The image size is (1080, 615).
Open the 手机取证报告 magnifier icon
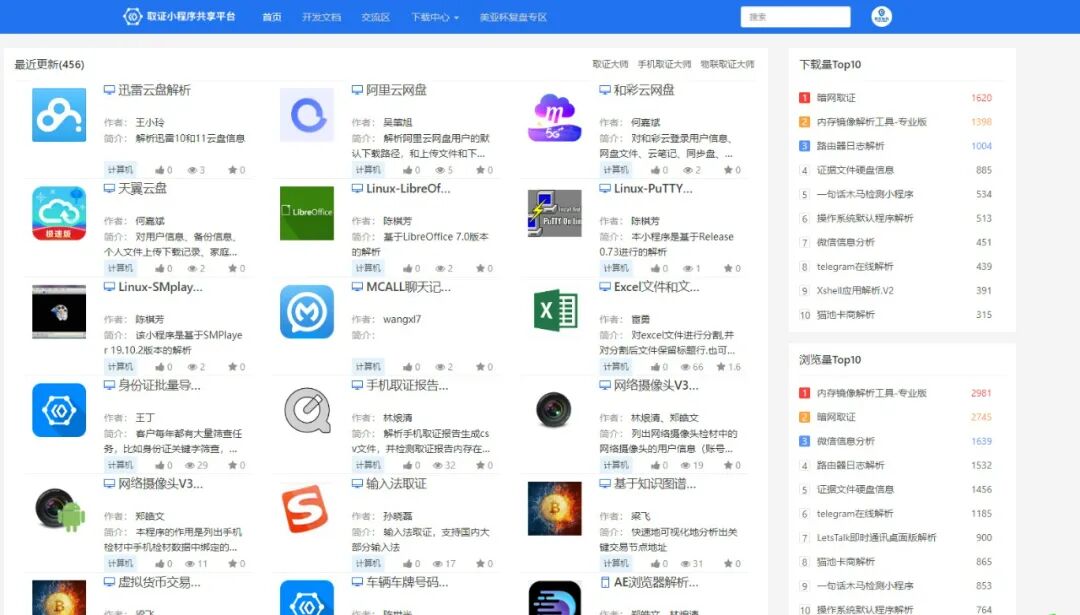pyautogui.click(x=307, y=410)
